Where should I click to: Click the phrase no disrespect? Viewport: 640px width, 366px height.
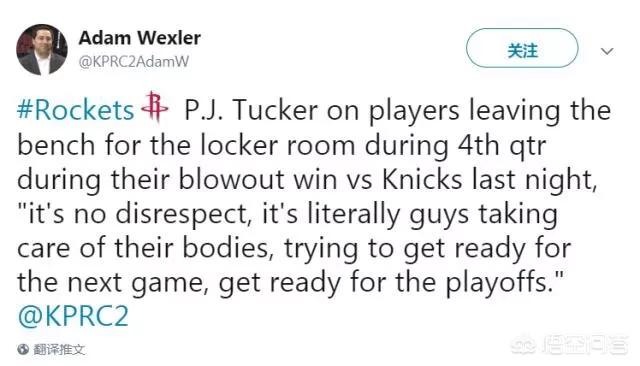click(x=160, y=214)
